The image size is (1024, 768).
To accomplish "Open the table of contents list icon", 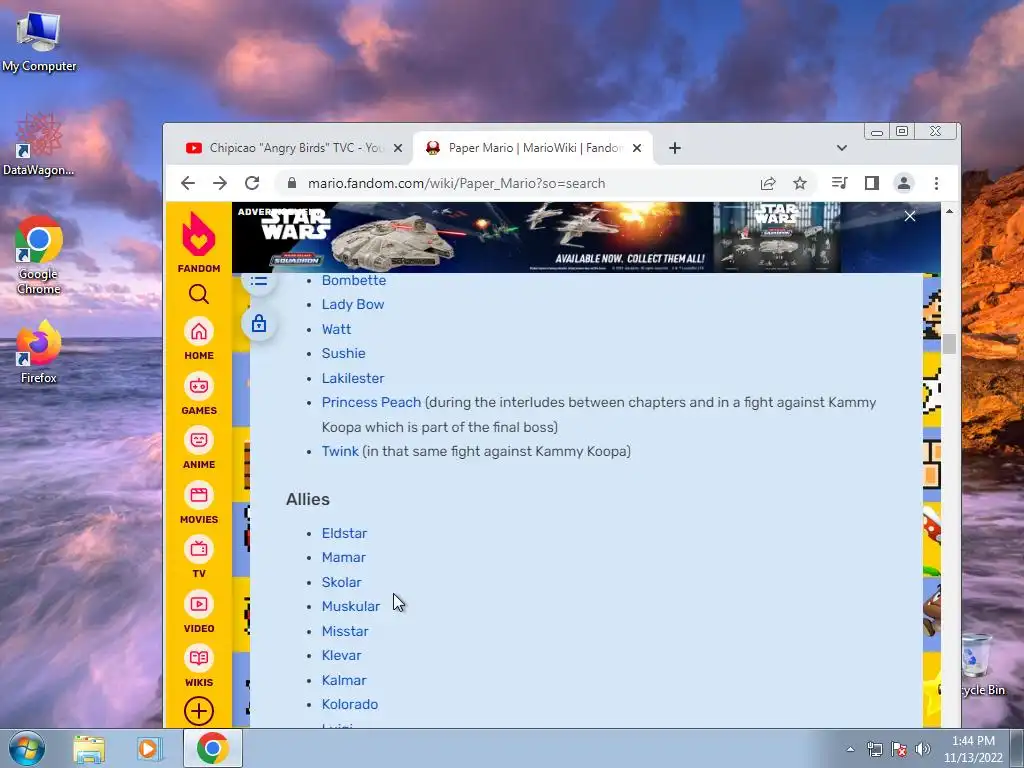I will [259, 281].
